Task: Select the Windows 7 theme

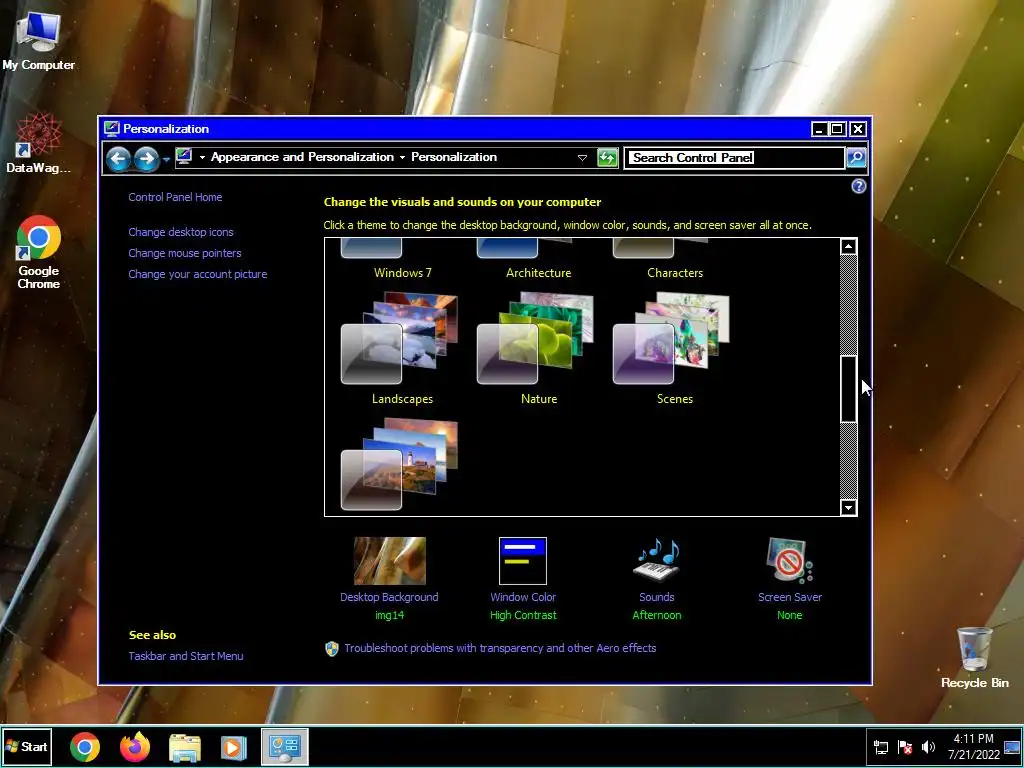Action: (x=402, y=261)
